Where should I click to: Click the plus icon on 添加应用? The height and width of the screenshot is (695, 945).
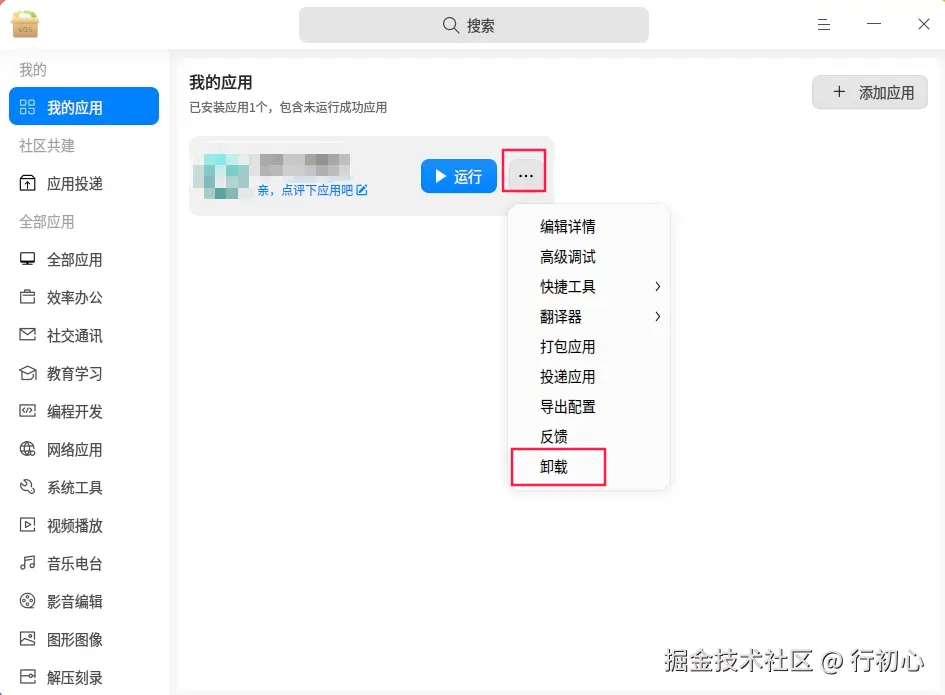click(x=839, y=92)
